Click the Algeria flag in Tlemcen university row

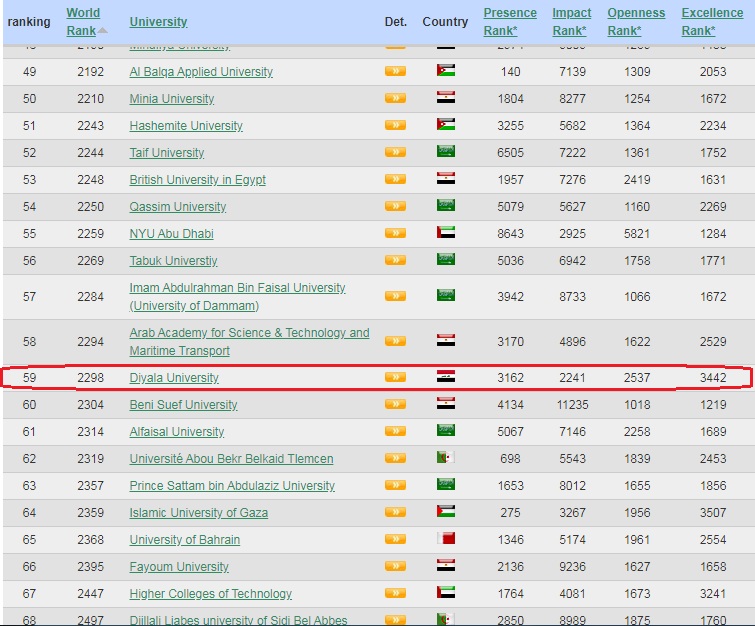click(x=446, y=457)
